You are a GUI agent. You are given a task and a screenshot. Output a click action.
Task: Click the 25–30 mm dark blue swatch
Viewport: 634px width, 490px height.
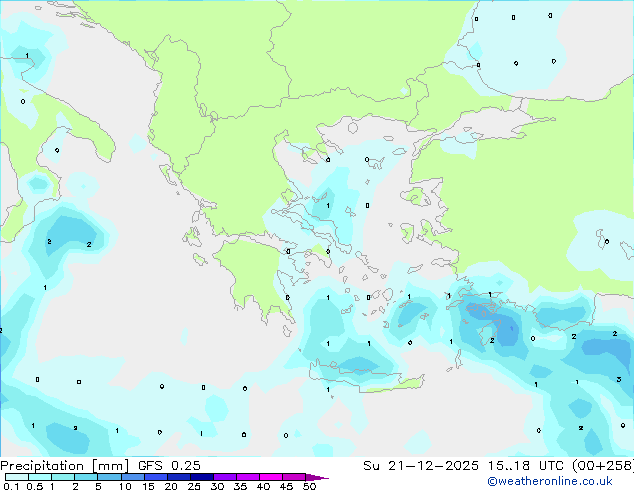[x=202, y=477]
